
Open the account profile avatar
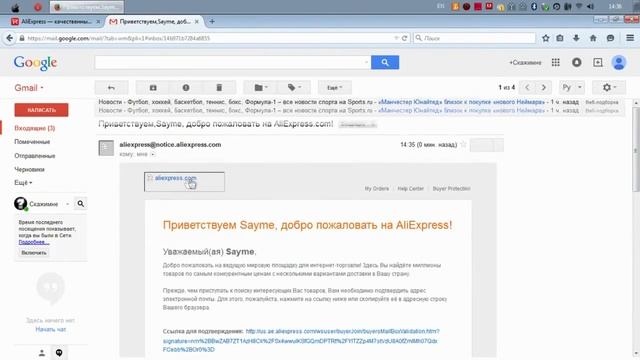pos(619,62)
